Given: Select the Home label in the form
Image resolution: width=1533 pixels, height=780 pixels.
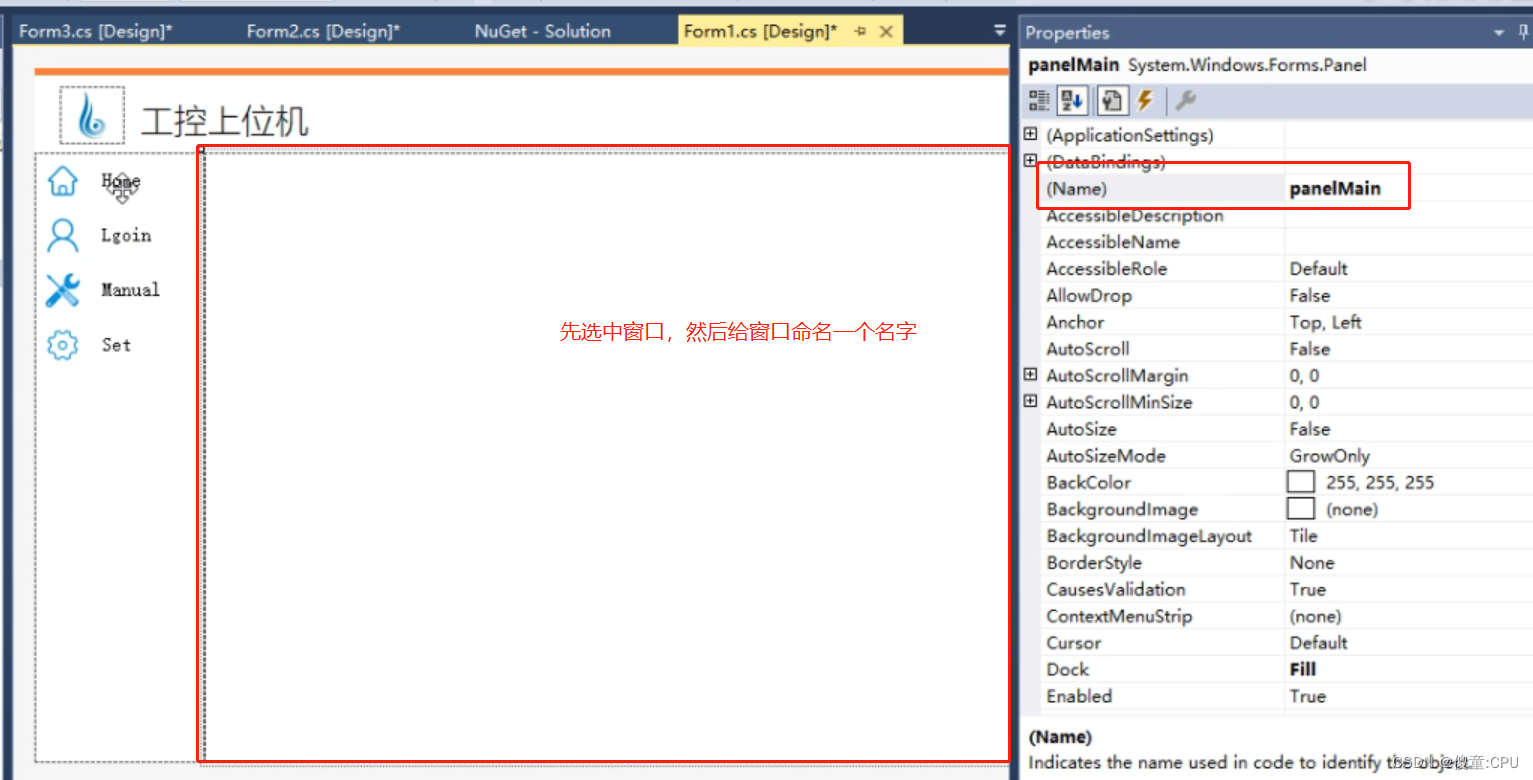Looking at the screenshot, I should (121, 181).
